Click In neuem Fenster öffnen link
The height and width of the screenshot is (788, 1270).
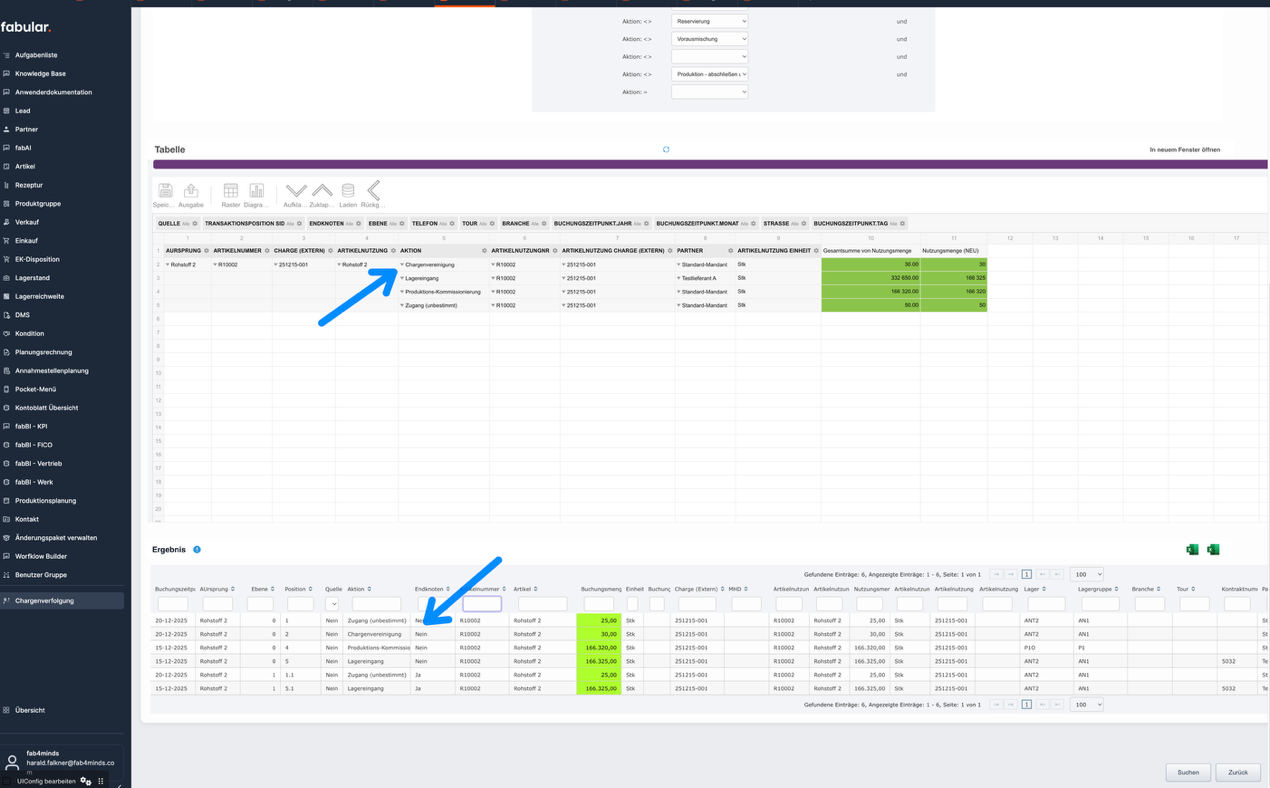coord(1184,150)
